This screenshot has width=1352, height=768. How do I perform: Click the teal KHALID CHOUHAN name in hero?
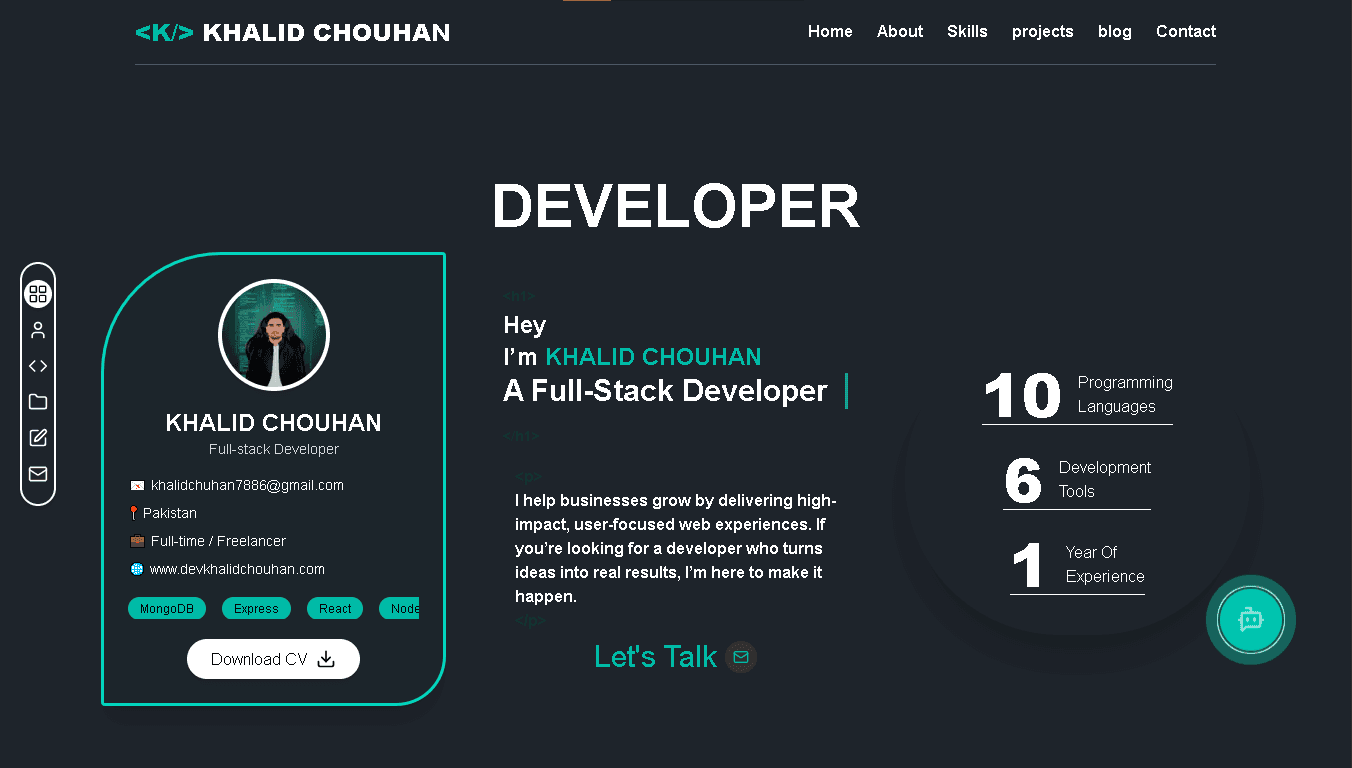pos(653,357)
